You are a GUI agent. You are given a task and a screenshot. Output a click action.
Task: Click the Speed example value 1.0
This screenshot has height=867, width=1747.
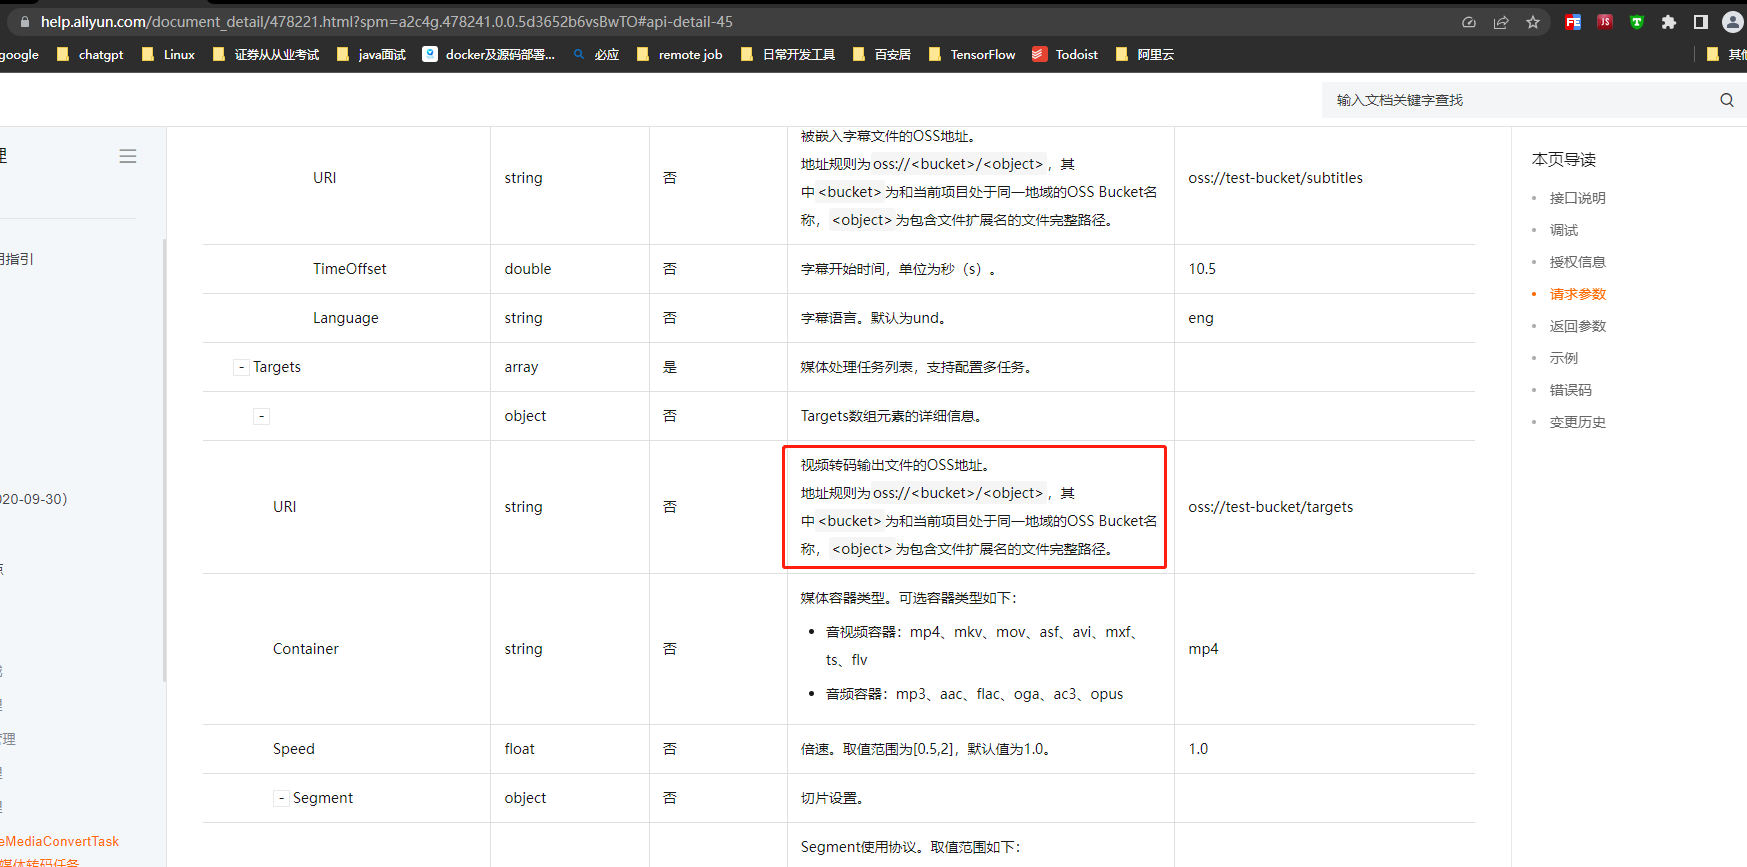point(1198,749)
